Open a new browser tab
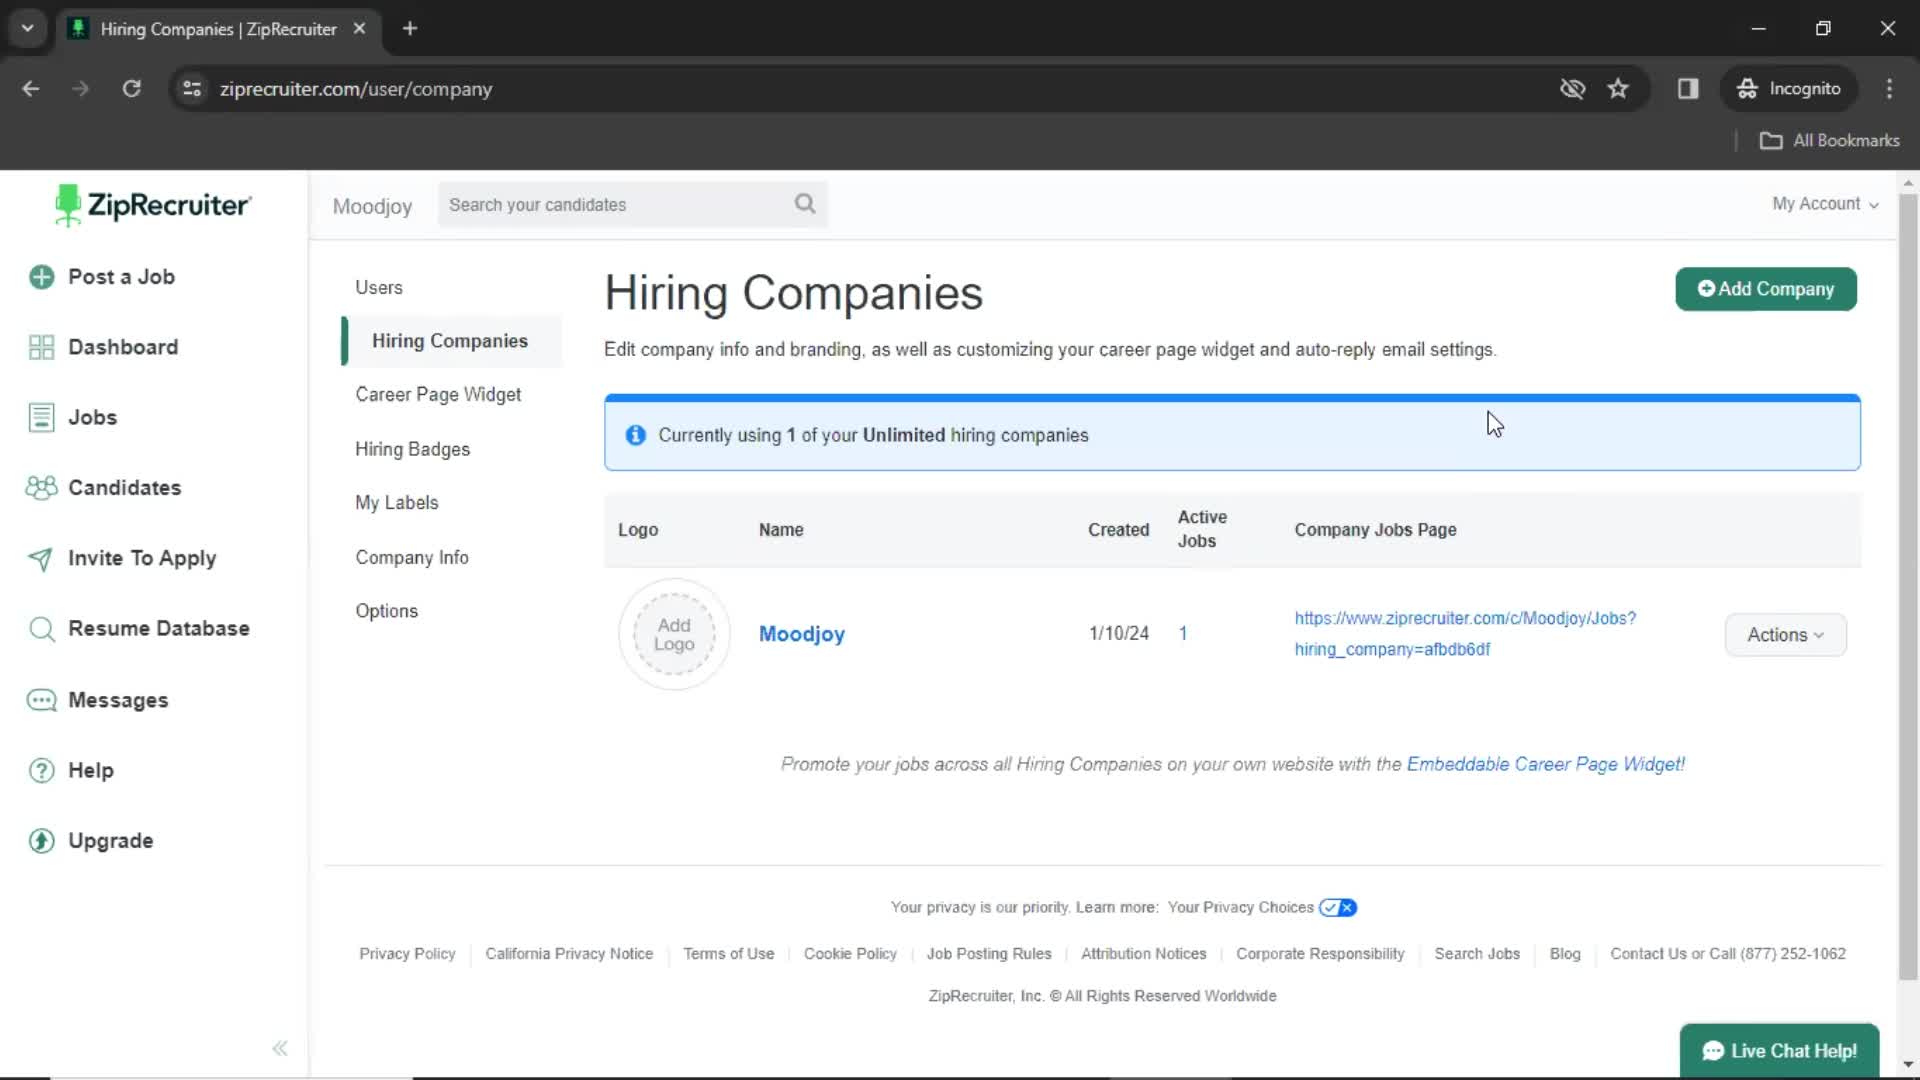The width and height of the screenshot is (1920, 1080). coord(410,28)
